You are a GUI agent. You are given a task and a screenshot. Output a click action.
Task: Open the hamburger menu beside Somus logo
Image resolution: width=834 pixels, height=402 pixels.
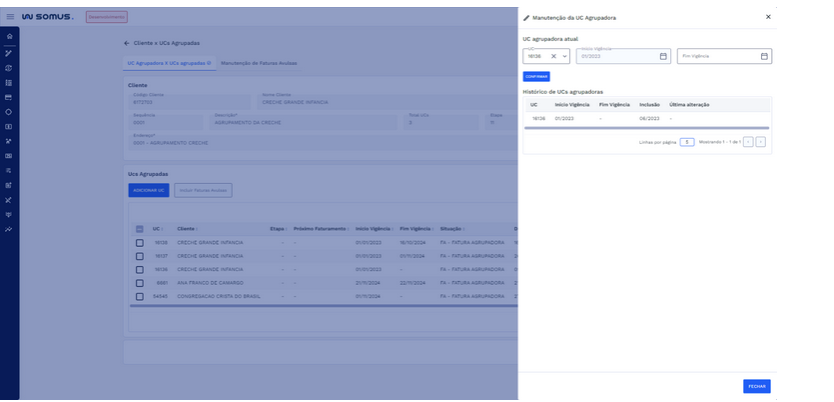point(10,17)
